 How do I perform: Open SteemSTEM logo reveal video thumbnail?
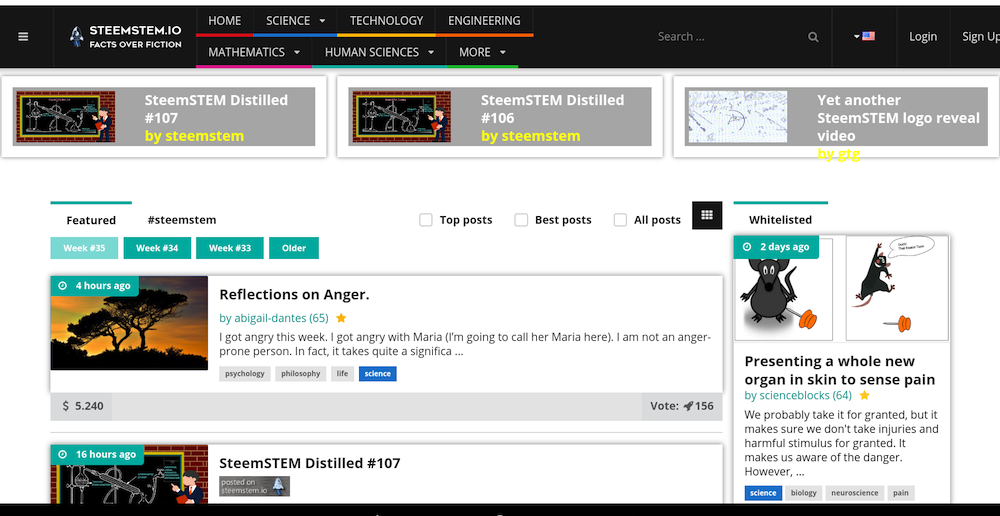point(737,117)
